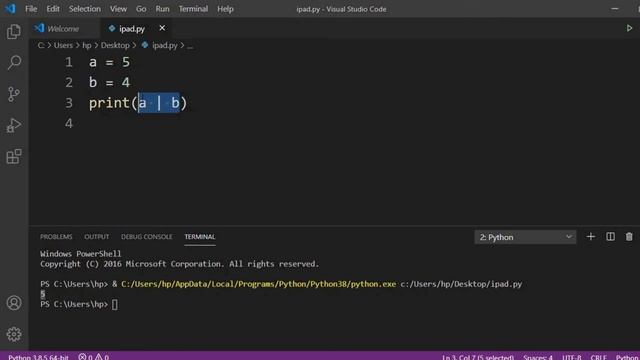Screen dimensions: 640x360
Task: Click Ln 3, Col 7 status entry
Action: pos(478,357)
